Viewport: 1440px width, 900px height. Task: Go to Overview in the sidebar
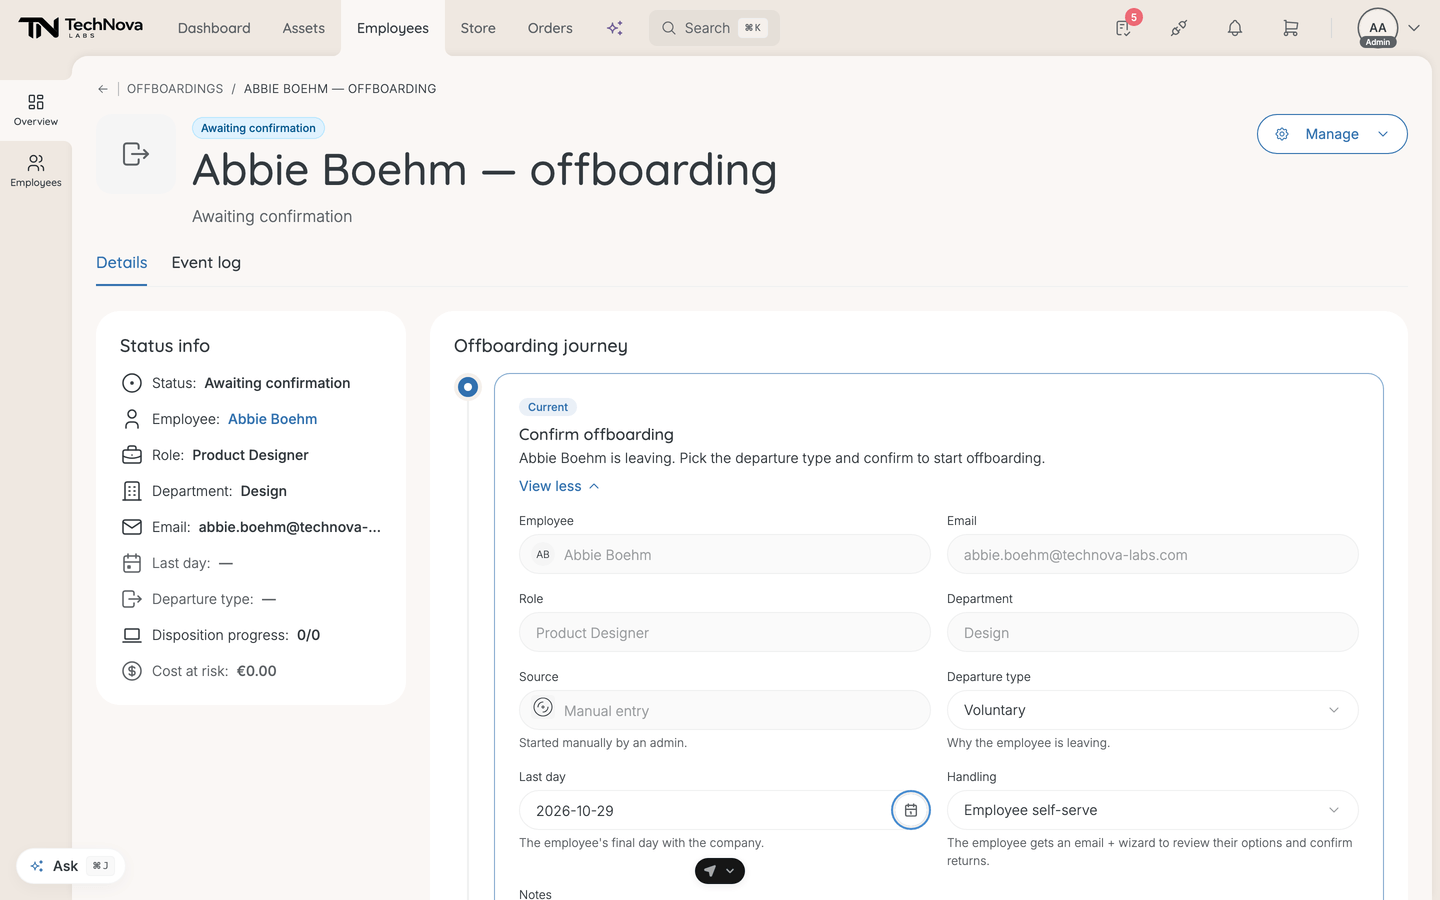[36, 110]
